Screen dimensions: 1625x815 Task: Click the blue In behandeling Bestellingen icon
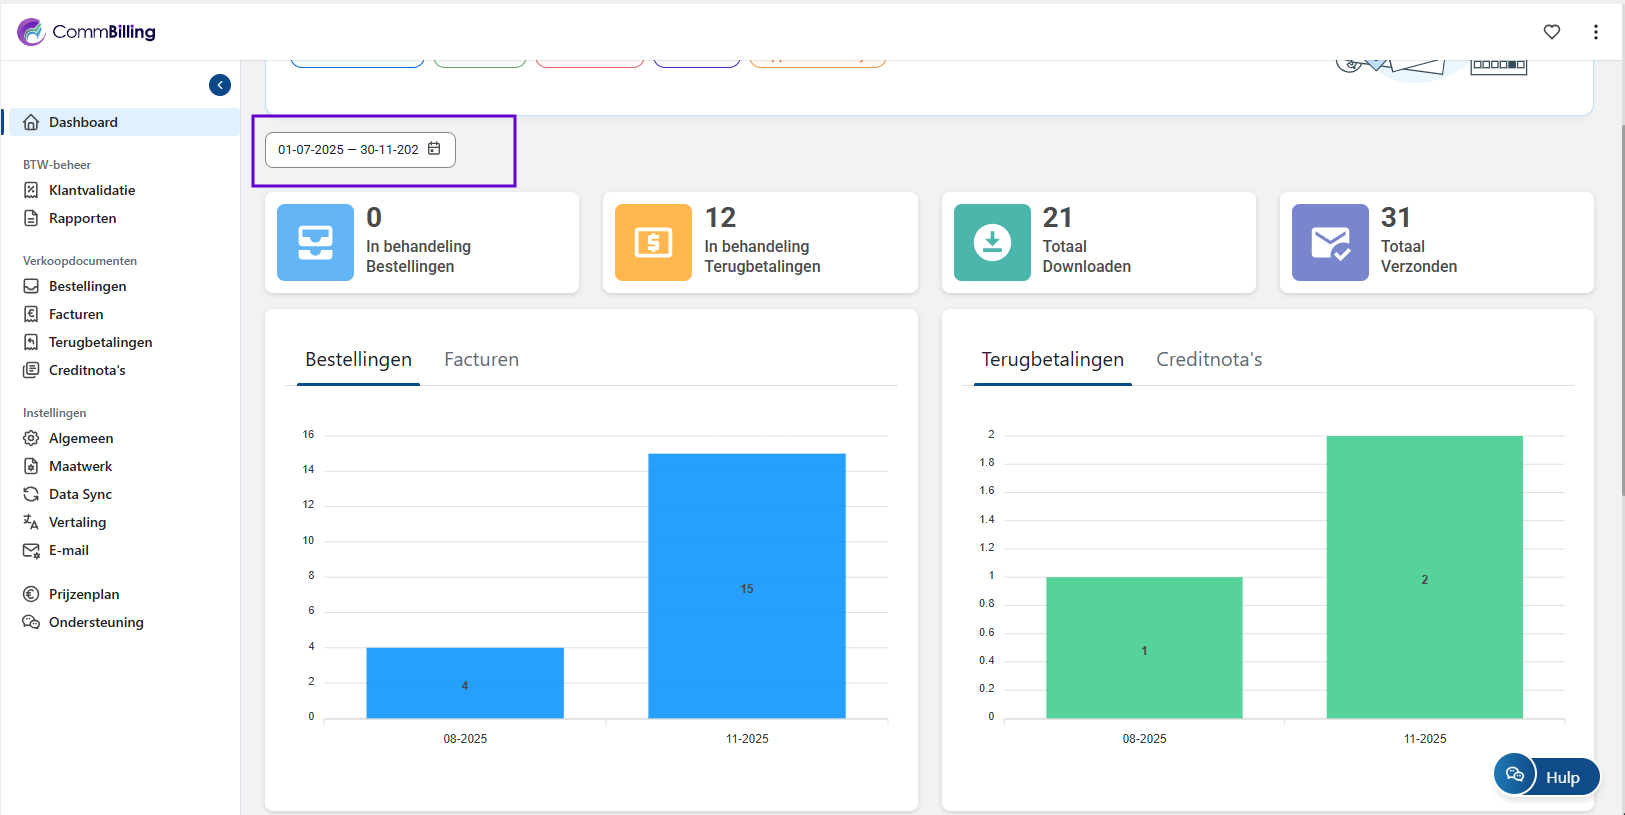tap(315, 242)
